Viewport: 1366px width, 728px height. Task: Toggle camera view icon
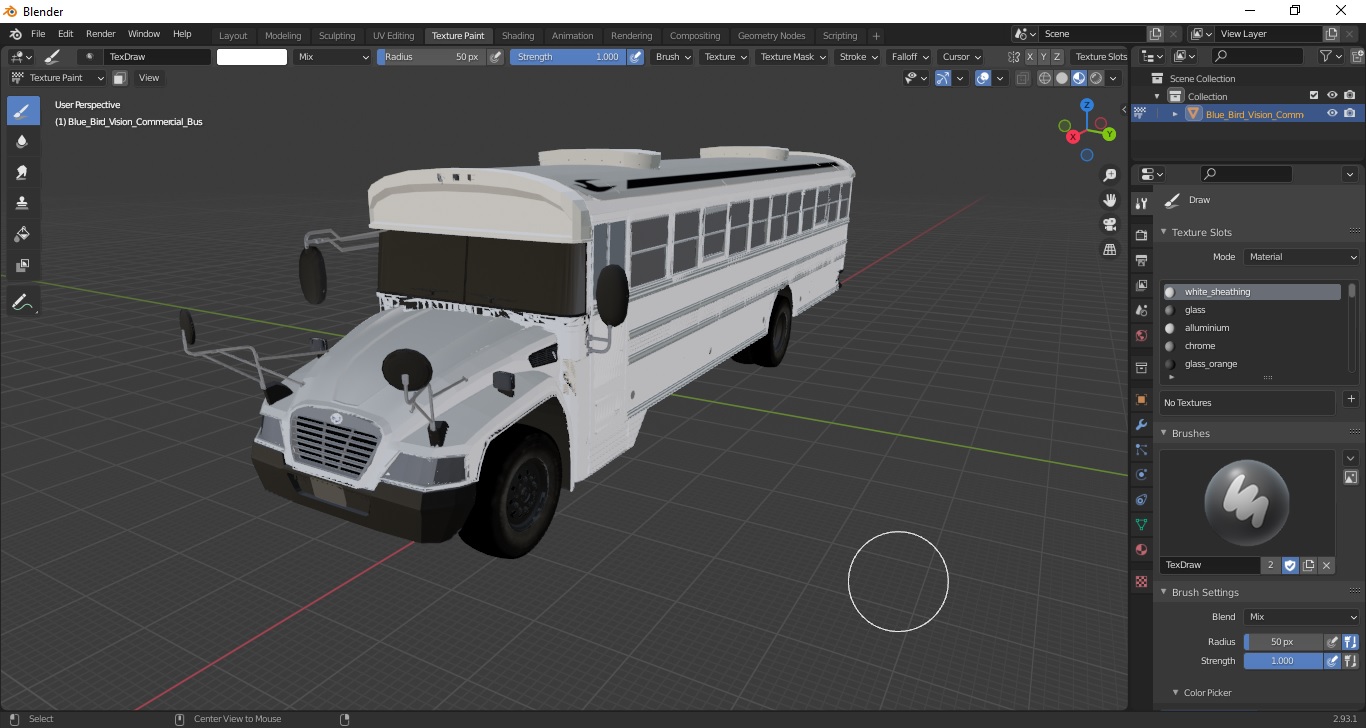coord(1109,224)
